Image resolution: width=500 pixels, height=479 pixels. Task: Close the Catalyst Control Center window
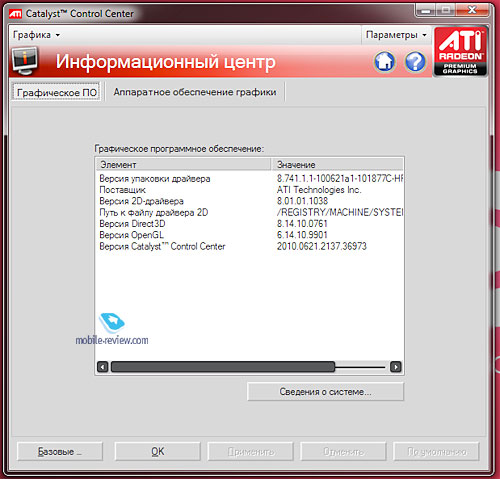click(472, 11)
